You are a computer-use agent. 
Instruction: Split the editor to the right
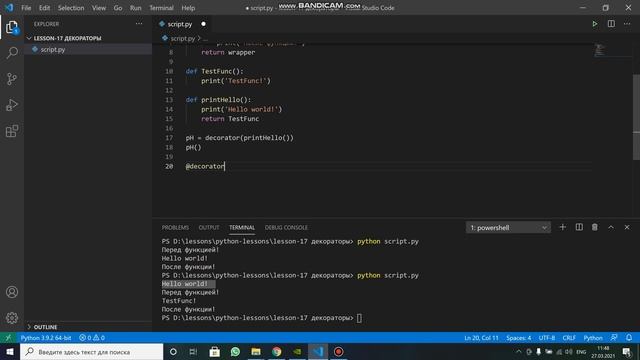pyautogui.click(x=611, y=24)
